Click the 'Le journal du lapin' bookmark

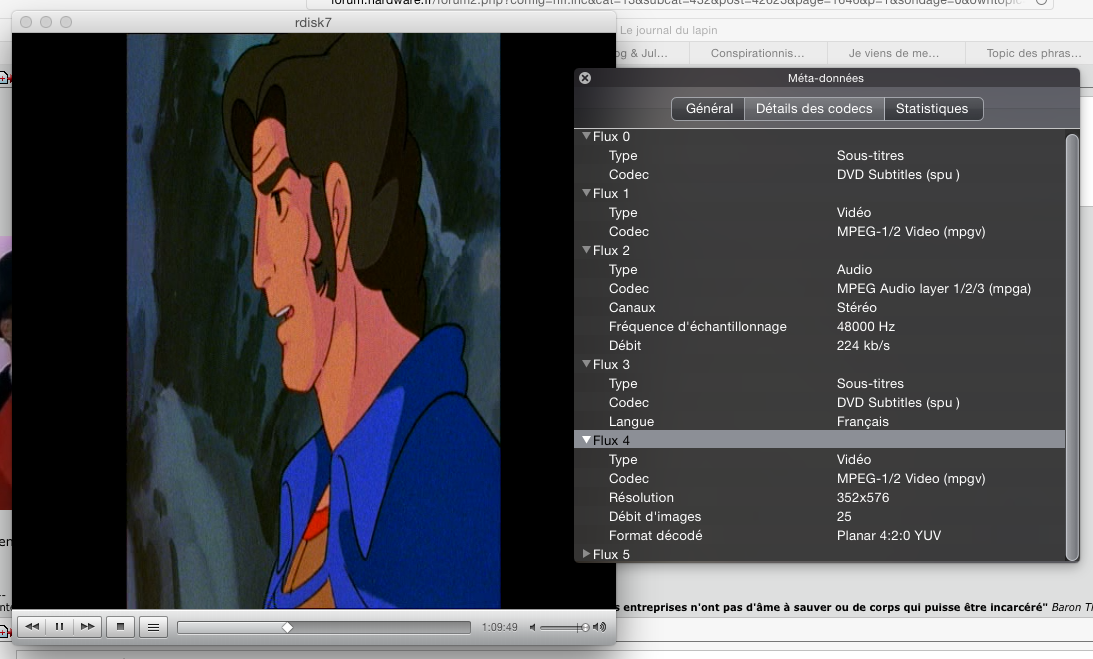[x=668, y=30]
